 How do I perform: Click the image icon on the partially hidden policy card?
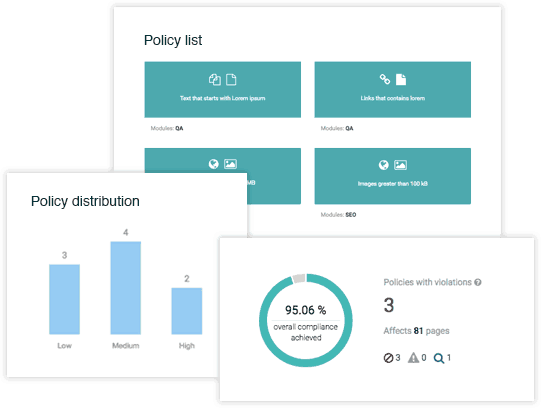(x=230, y=164)
